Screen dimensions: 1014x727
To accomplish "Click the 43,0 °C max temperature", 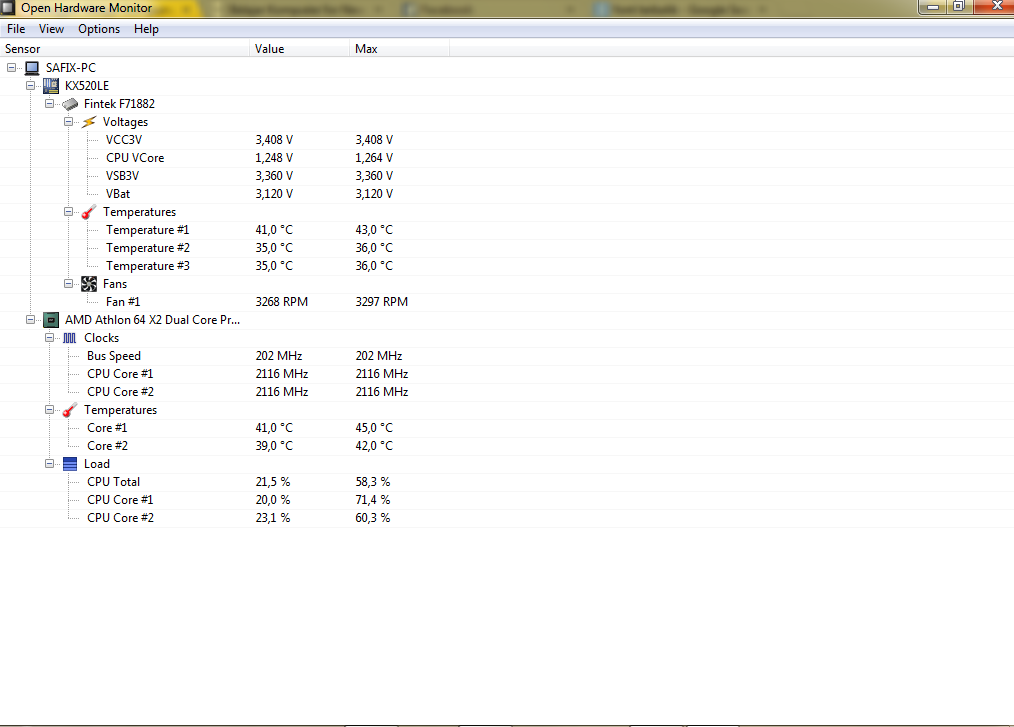I will tap(374, 230).
